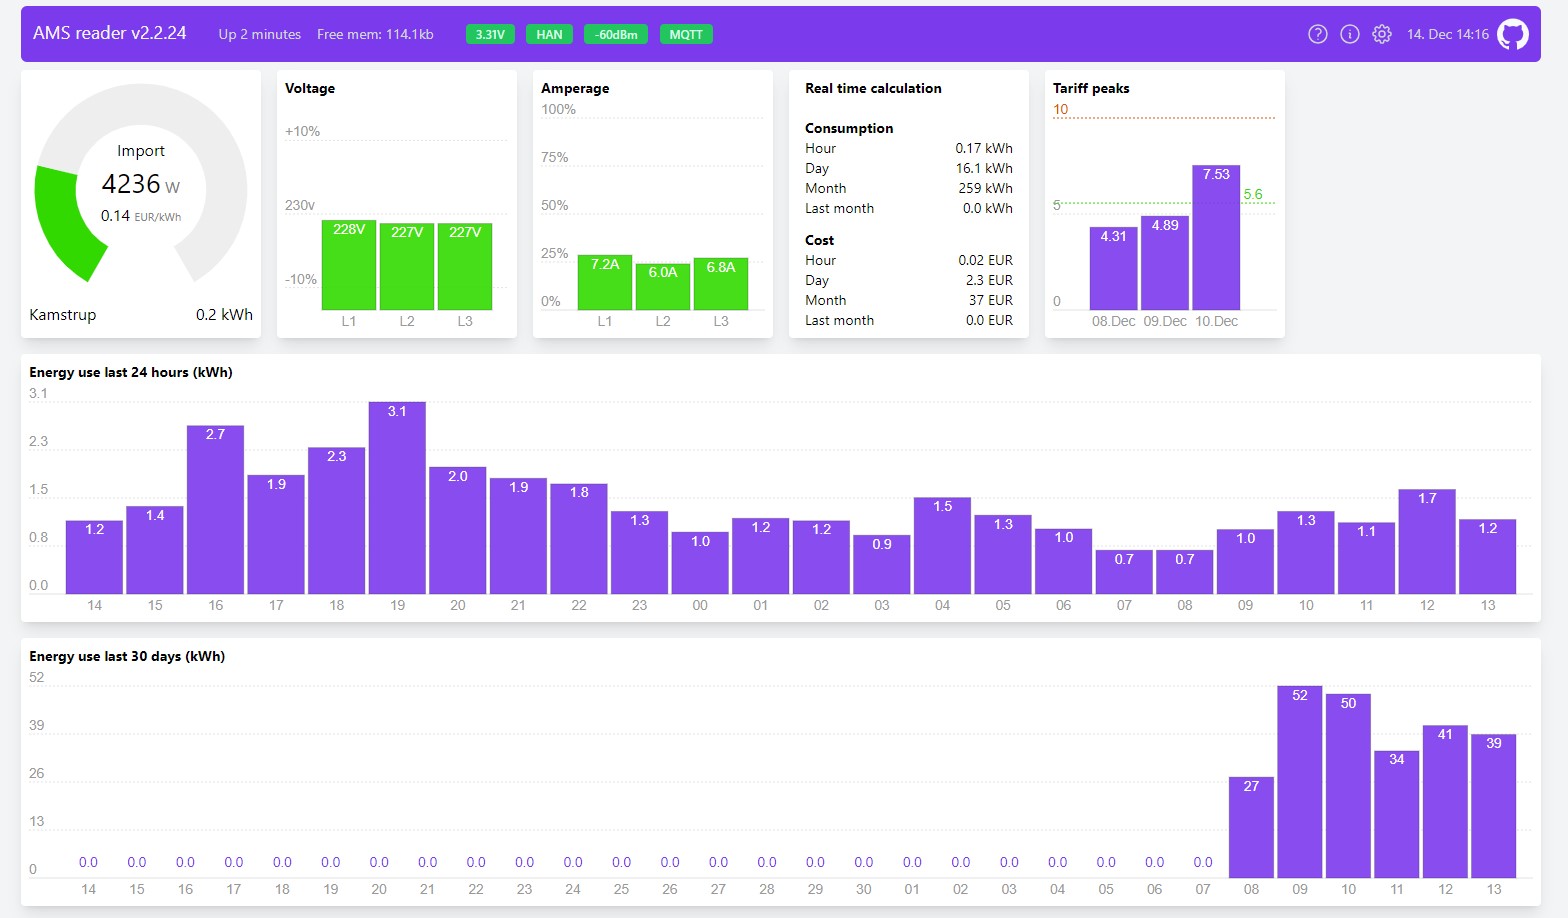Open the GitHub logo link
Screen dimensions: 1568x918
click(1513, 34)
